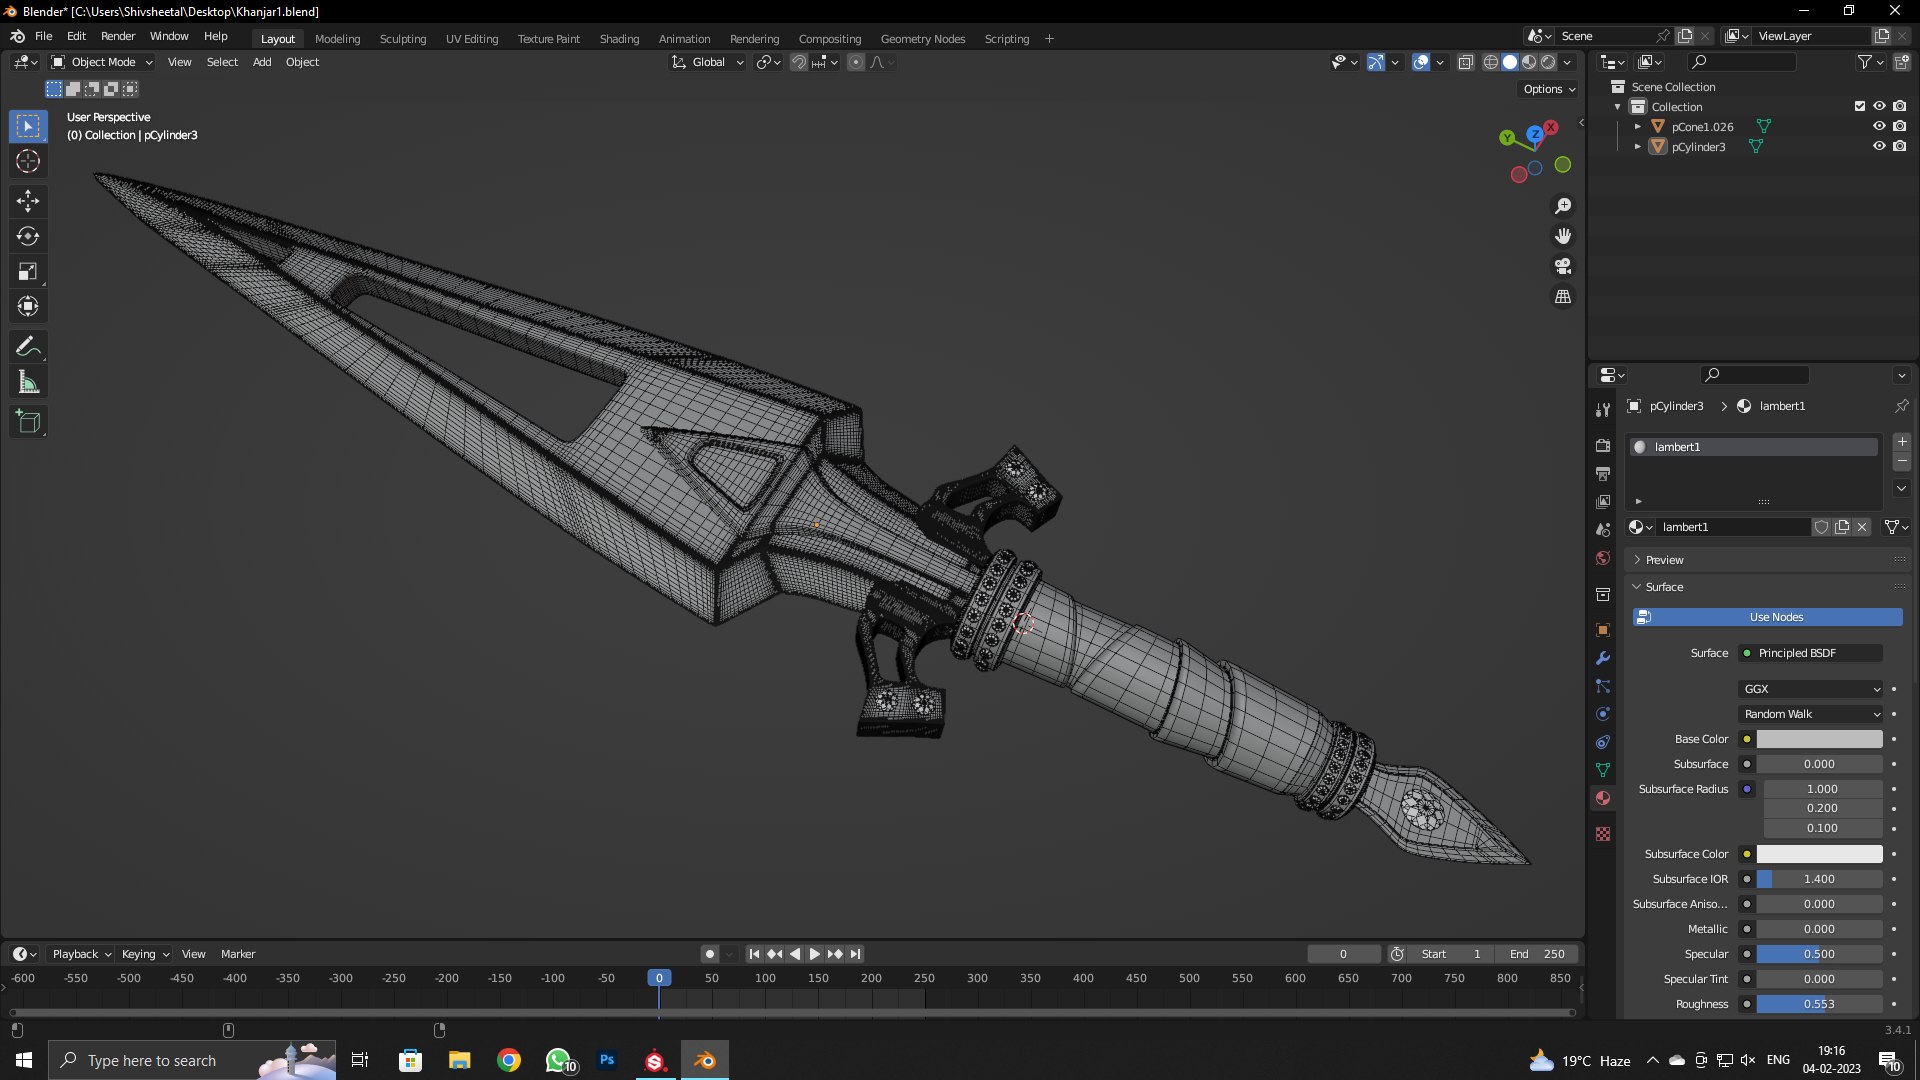This screenshot has width=1920, height=1080.
Task: Activate the Move tool
Action: [x=28, y=201]
